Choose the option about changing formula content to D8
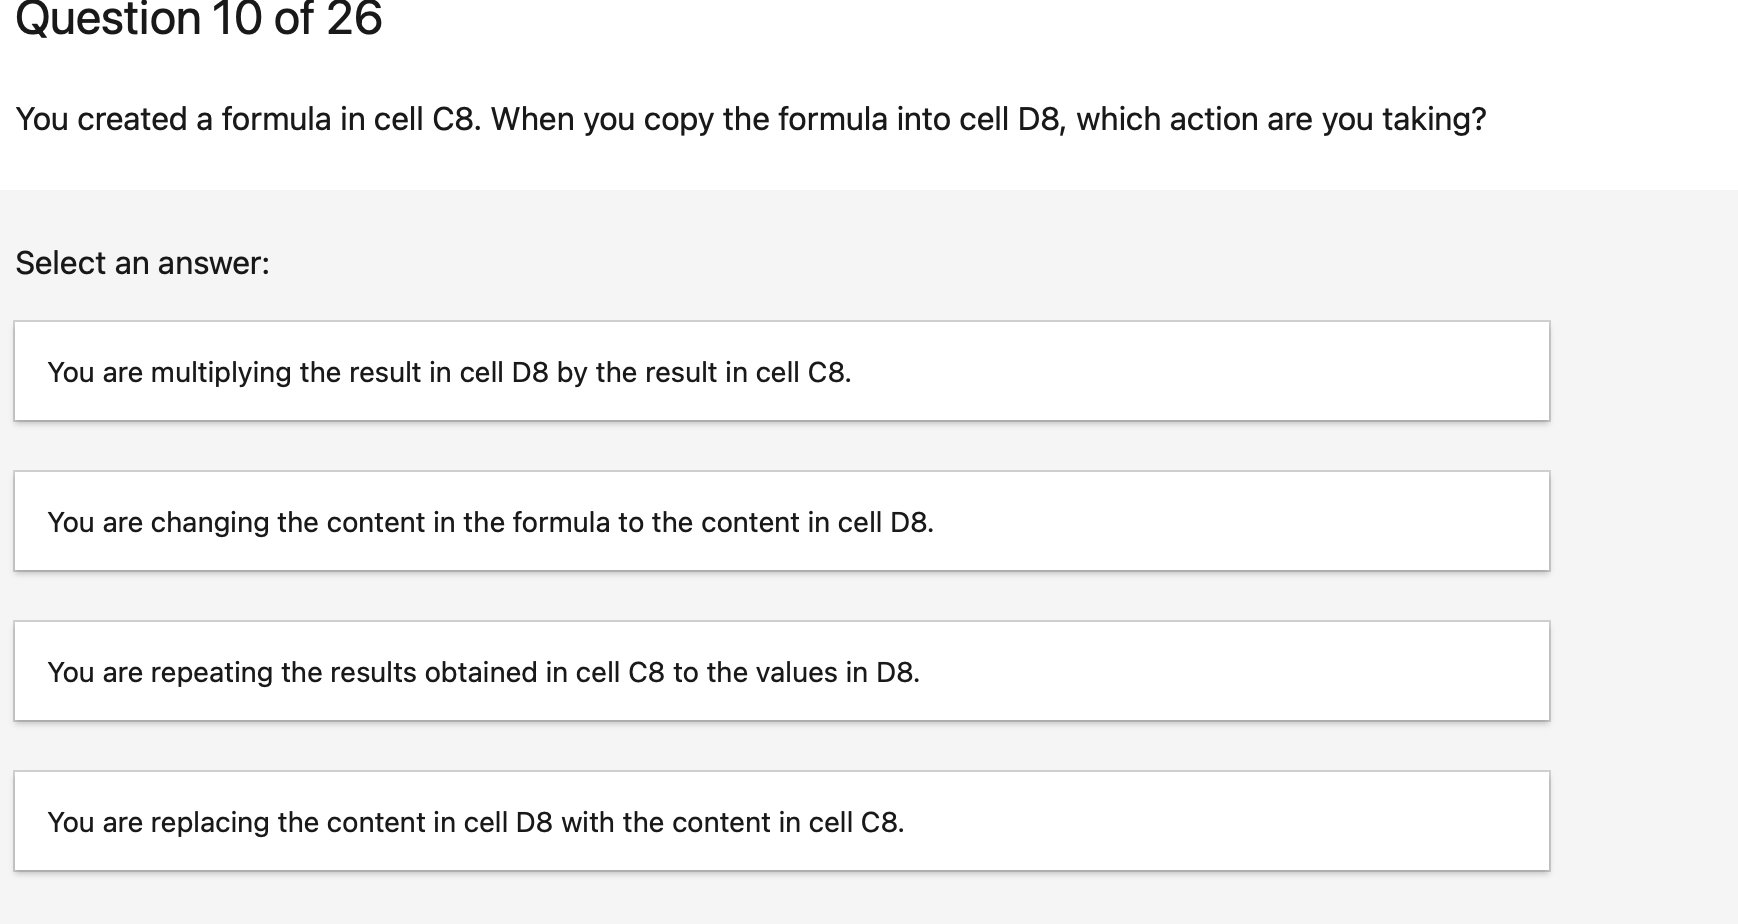 (x=780, y=521)
